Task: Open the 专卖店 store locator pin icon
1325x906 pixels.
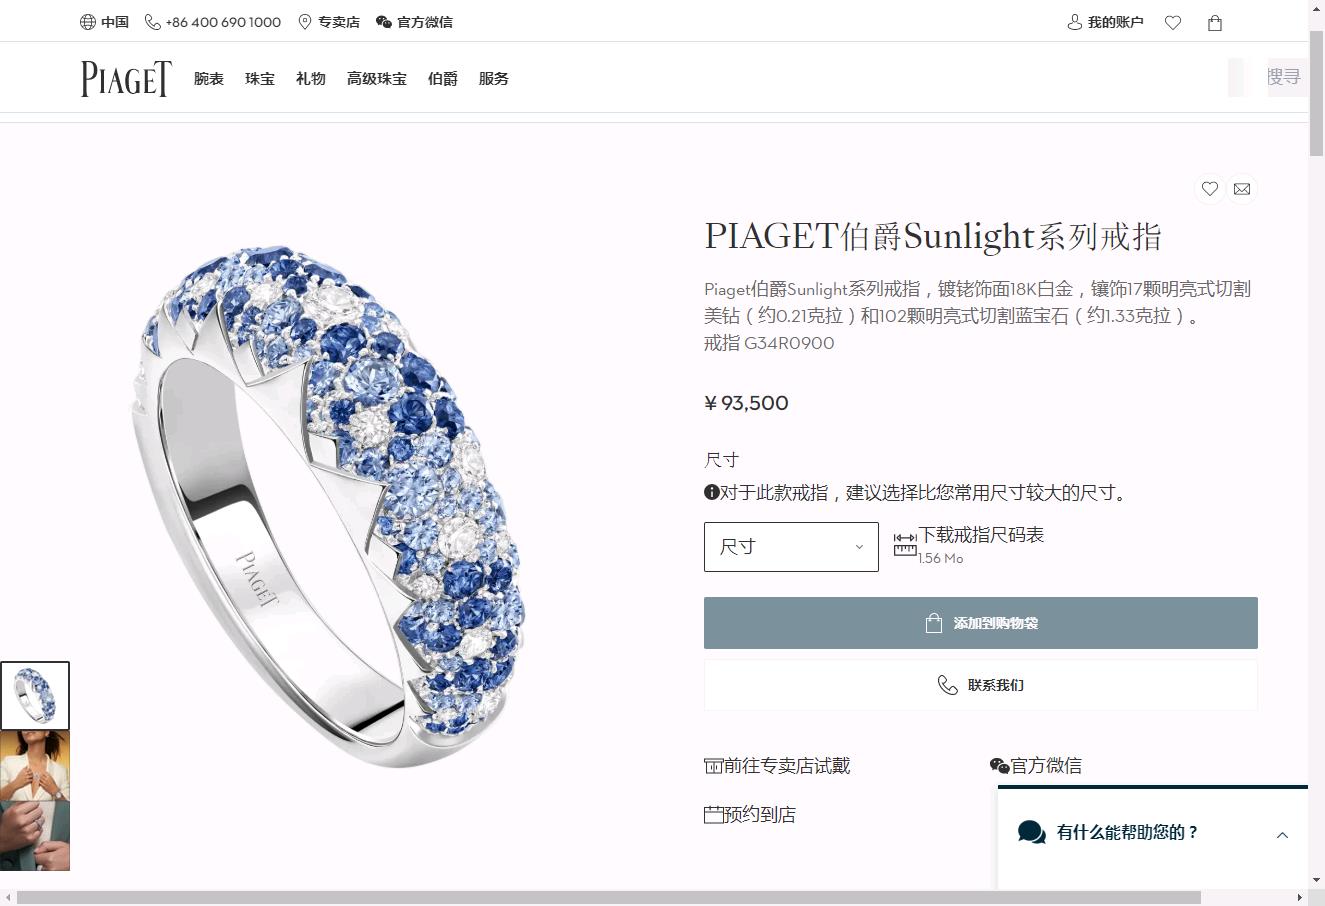Action: coord(305,22)
